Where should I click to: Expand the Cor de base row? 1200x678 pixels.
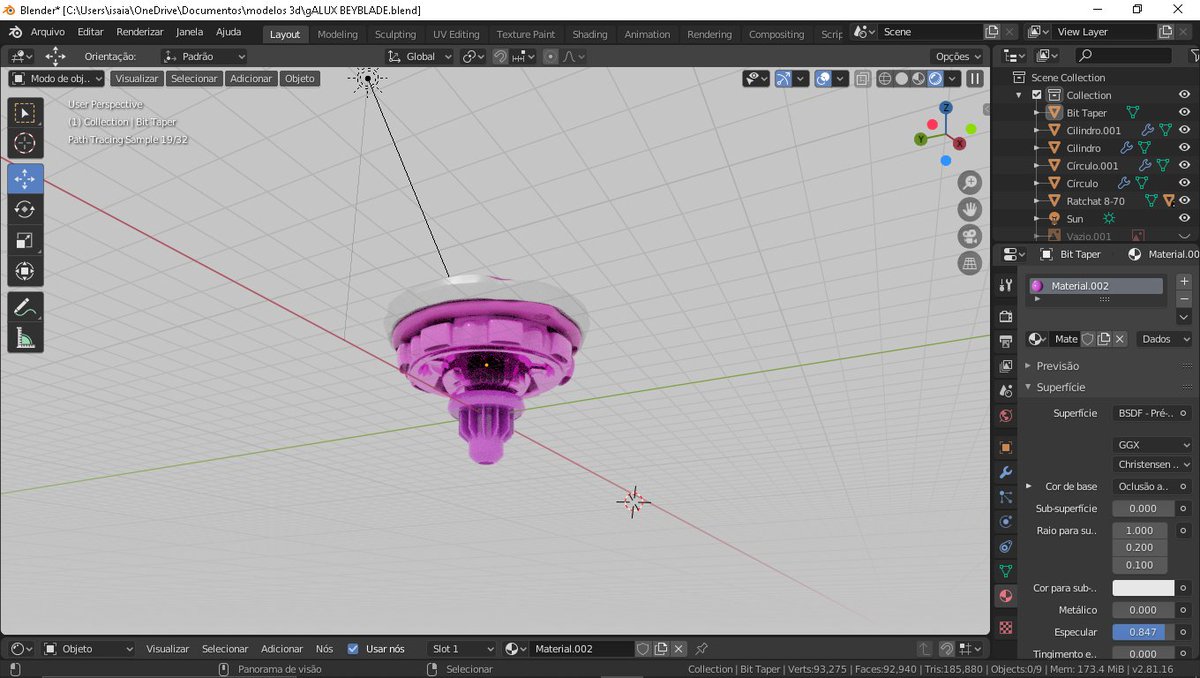(1029, 486)
